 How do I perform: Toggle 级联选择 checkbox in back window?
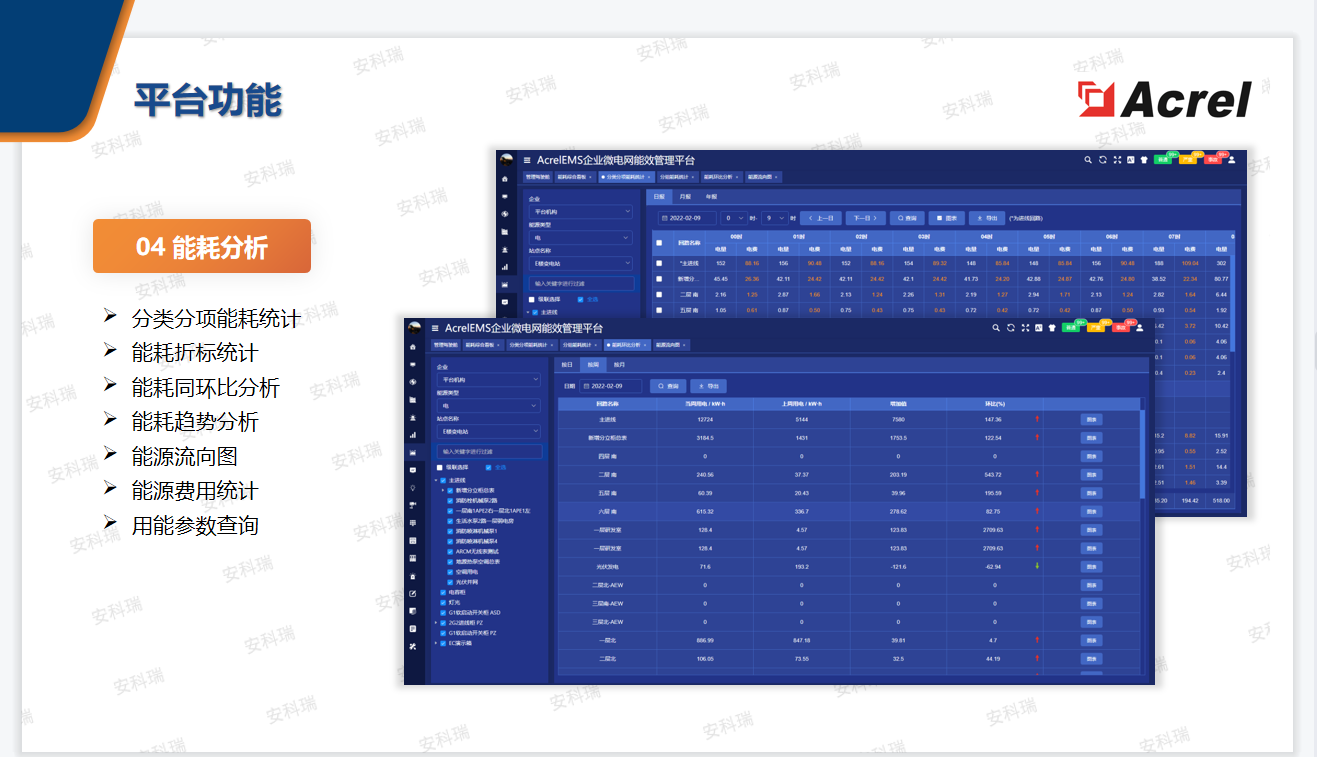tap(531, 299)
